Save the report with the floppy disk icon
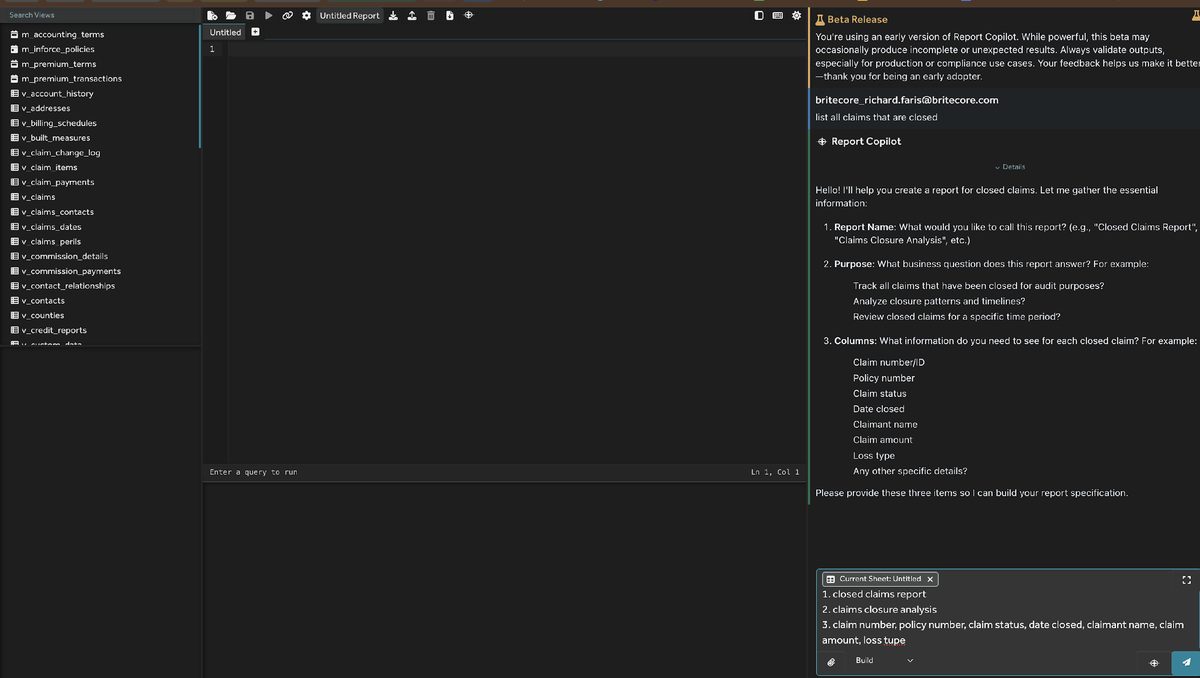This screenshot has height=678, width=1200. pos(249,16)
